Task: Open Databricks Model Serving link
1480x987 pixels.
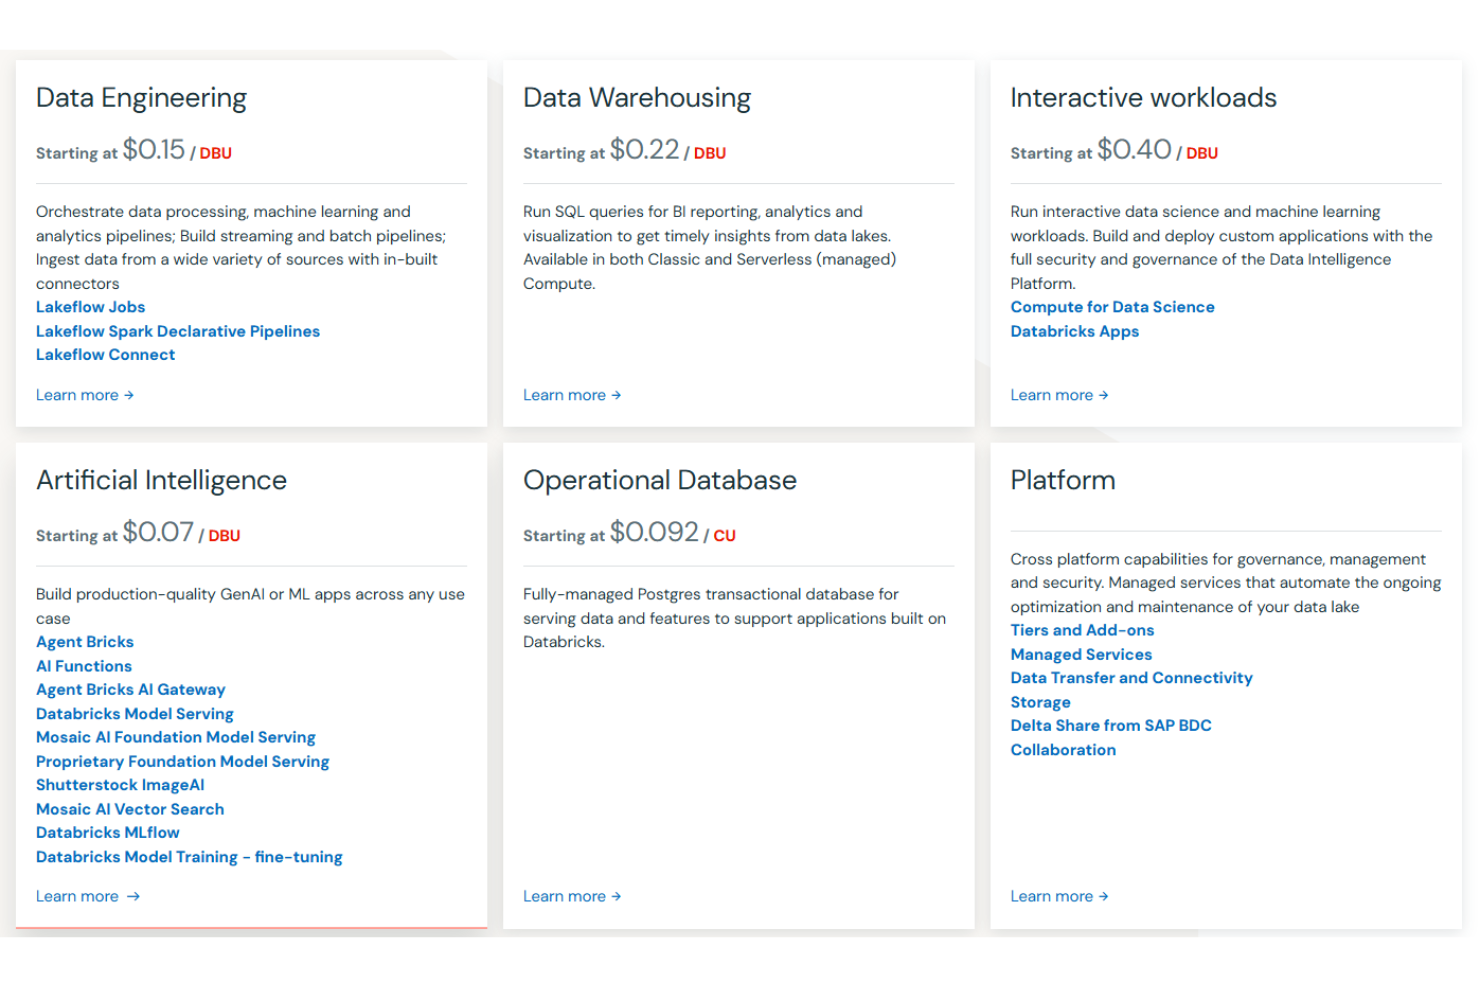Action: 135,714
